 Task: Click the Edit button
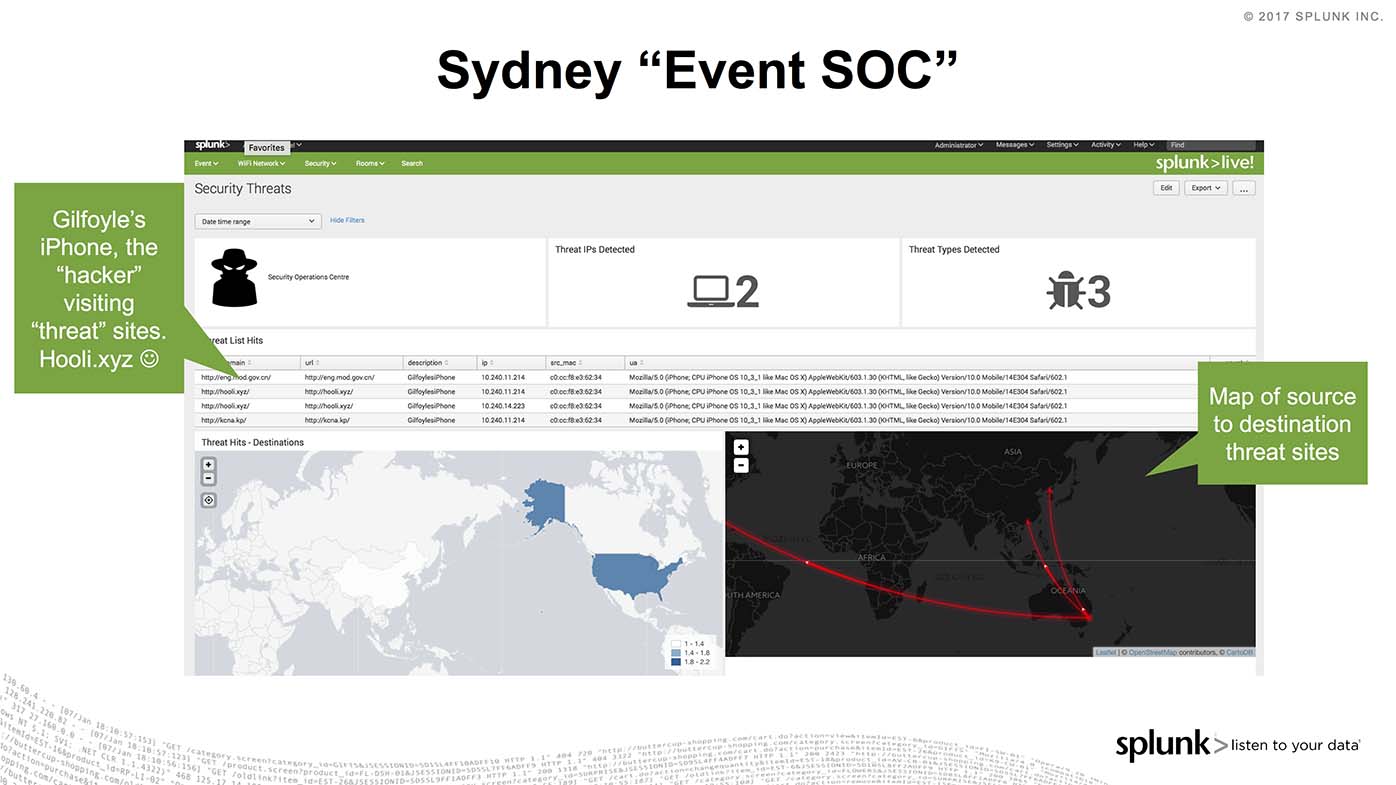(1166, 188)
